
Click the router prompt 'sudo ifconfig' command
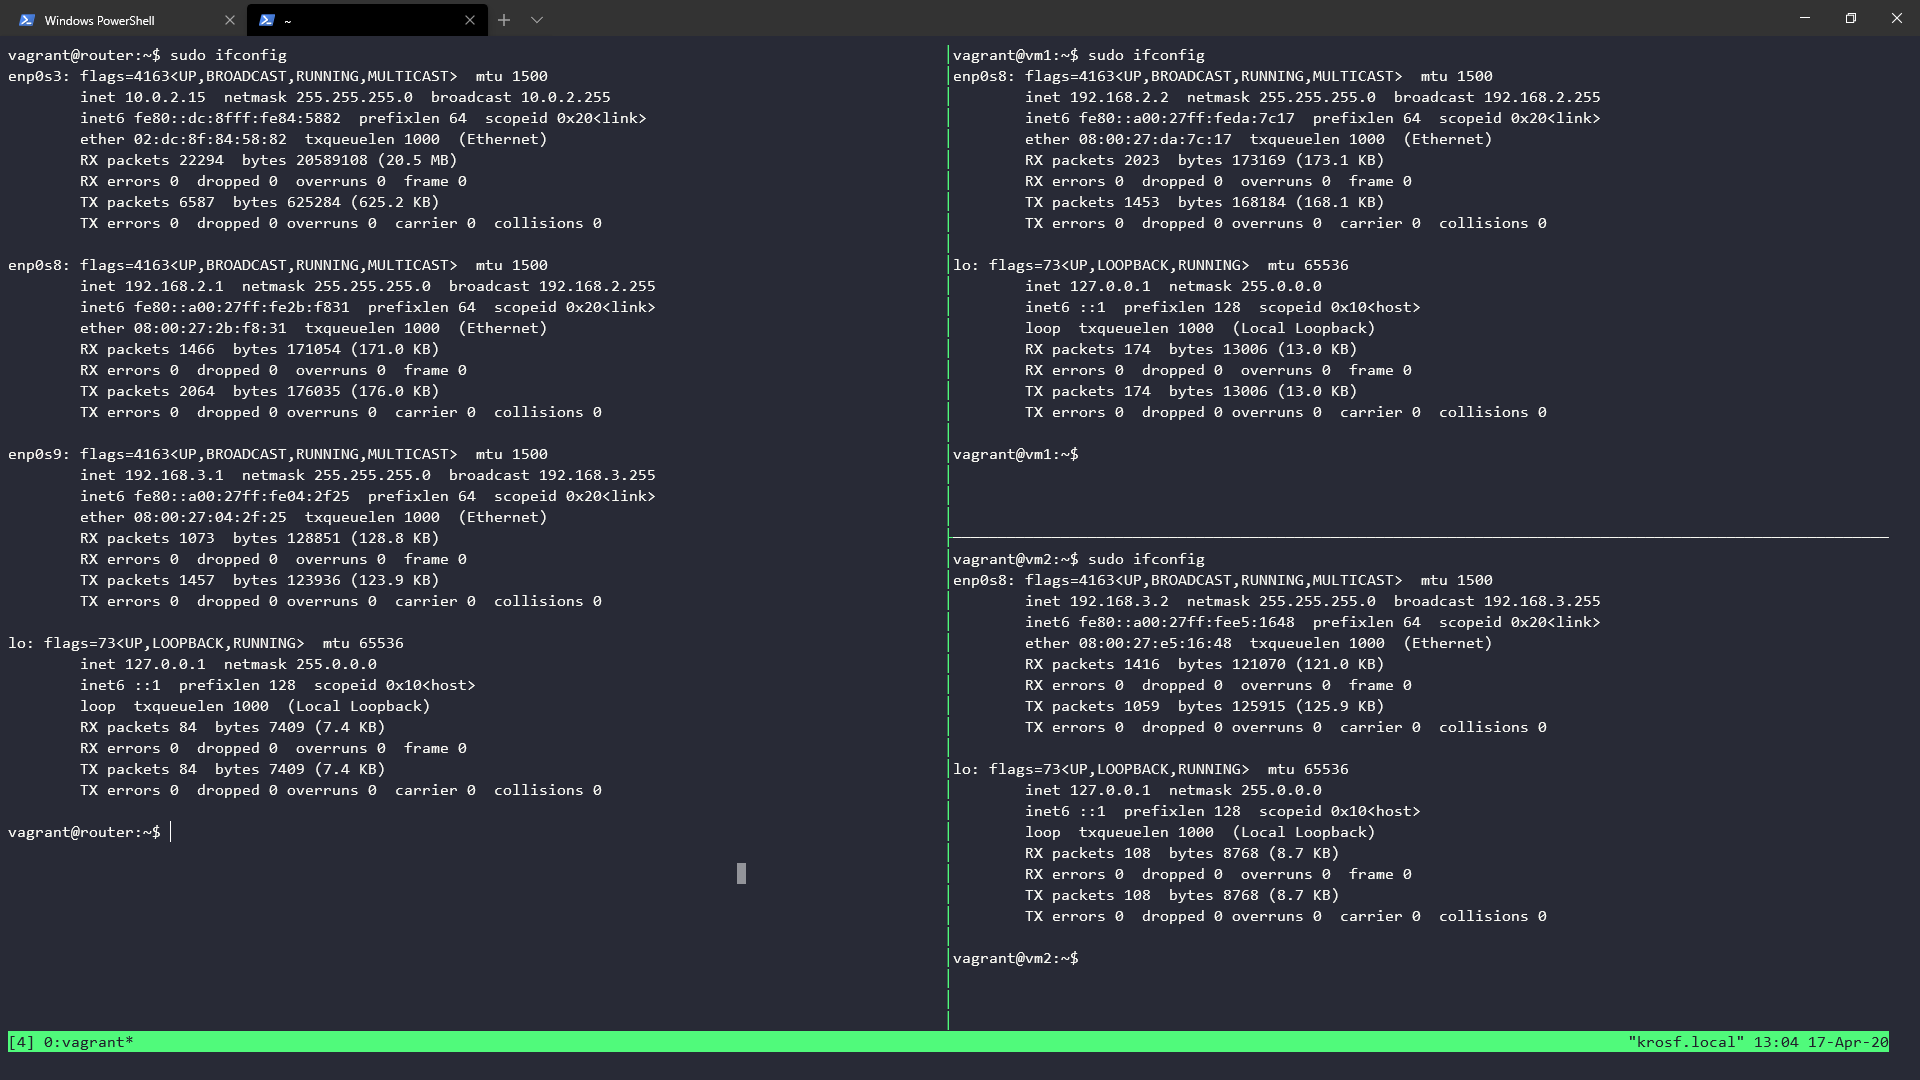tap(228, 55)
